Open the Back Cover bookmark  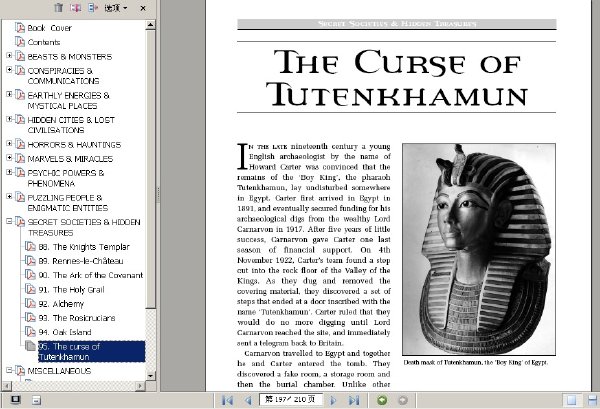(x=49, y=28)
